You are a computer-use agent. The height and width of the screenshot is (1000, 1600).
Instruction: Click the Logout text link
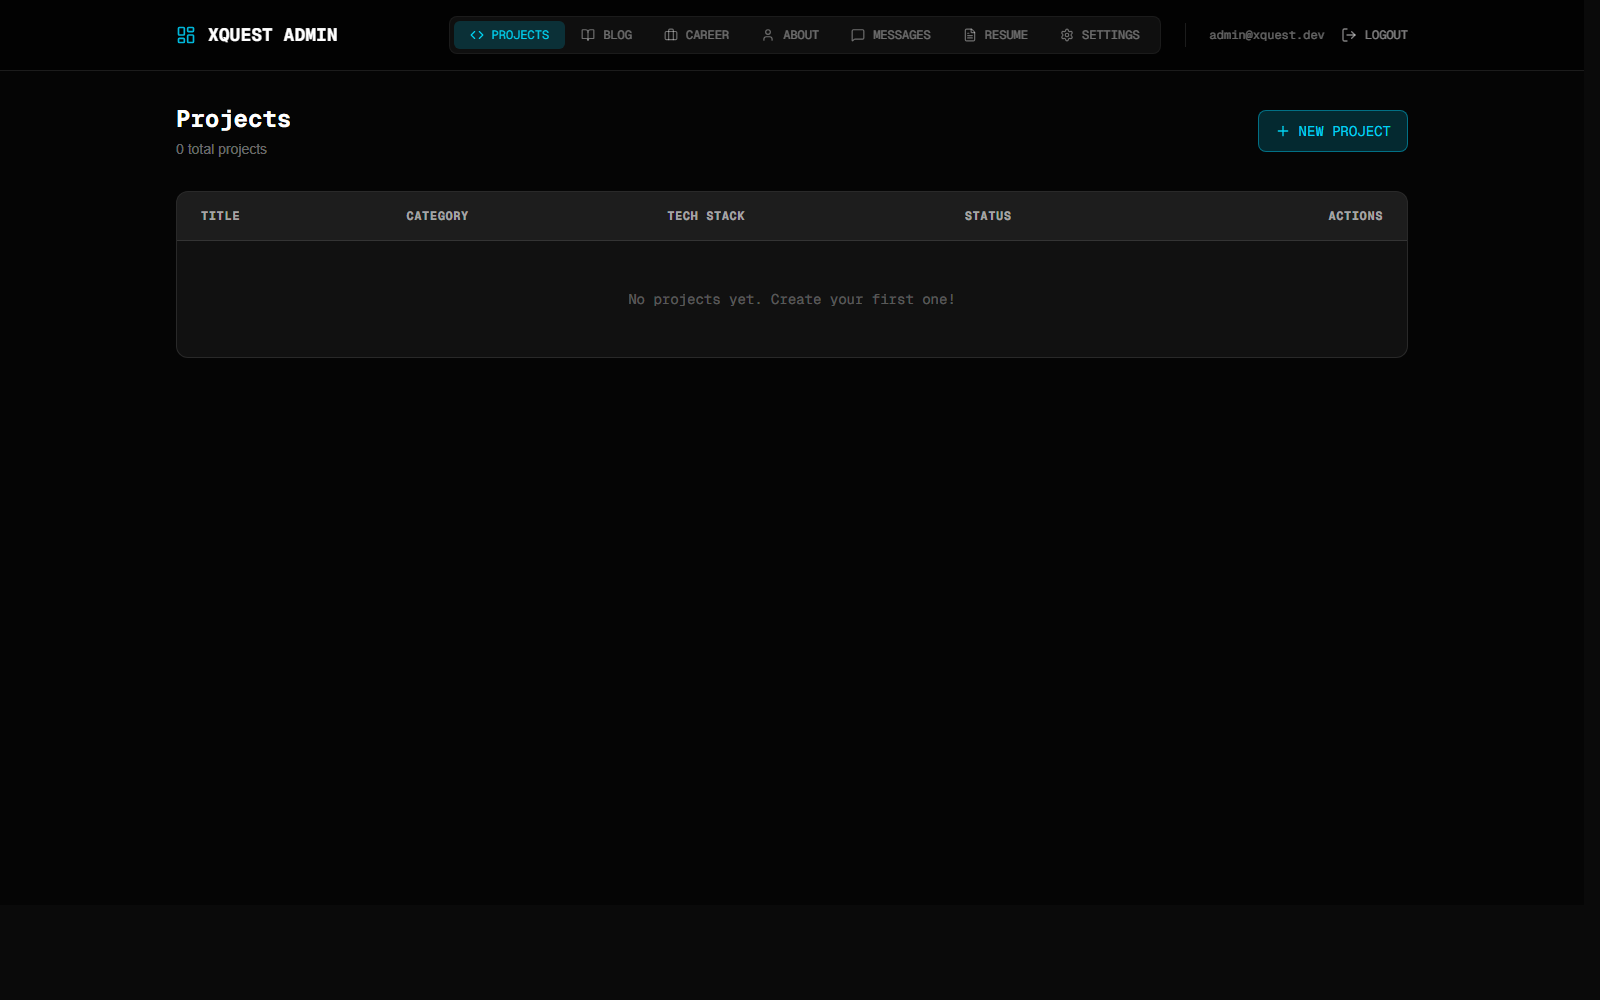pyautogui.click(x=1385, y=35)
